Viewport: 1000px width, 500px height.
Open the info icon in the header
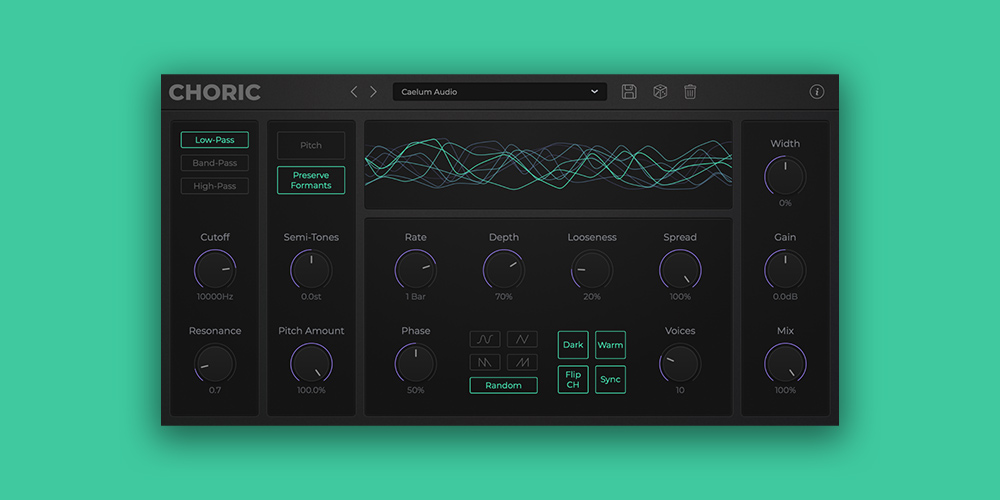point(817,92)
